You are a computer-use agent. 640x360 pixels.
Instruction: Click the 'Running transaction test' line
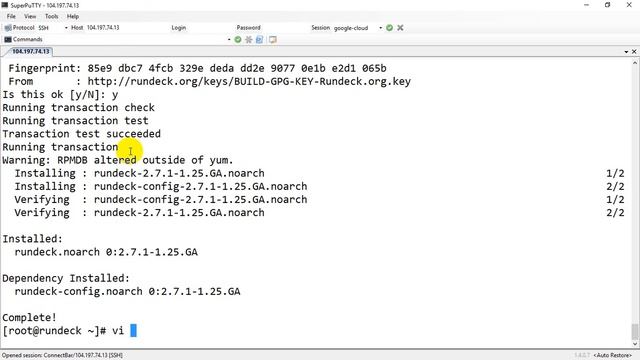pyautogui.click(x=76, y=121)
